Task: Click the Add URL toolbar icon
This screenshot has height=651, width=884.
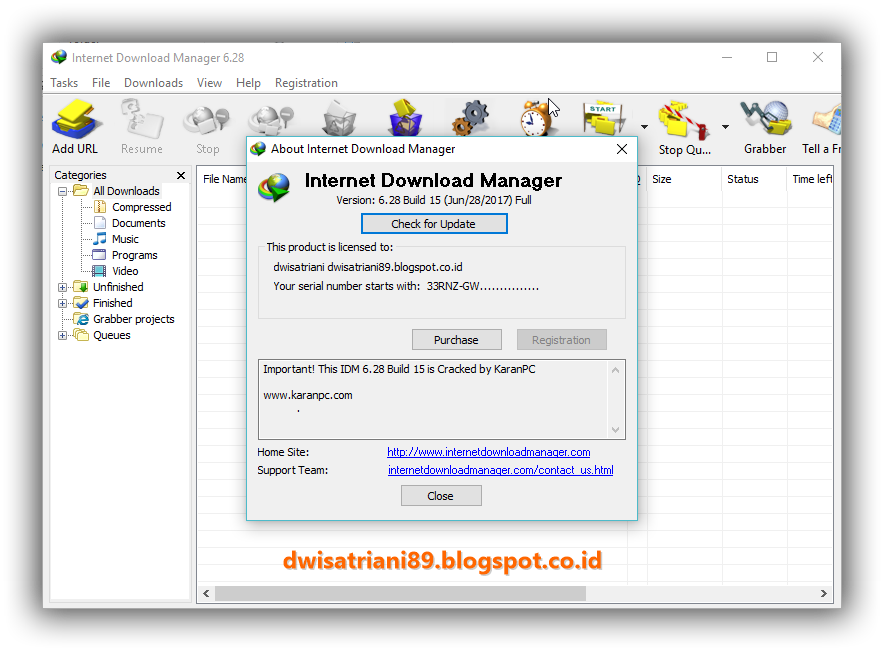Action: [x=76, y=119]
